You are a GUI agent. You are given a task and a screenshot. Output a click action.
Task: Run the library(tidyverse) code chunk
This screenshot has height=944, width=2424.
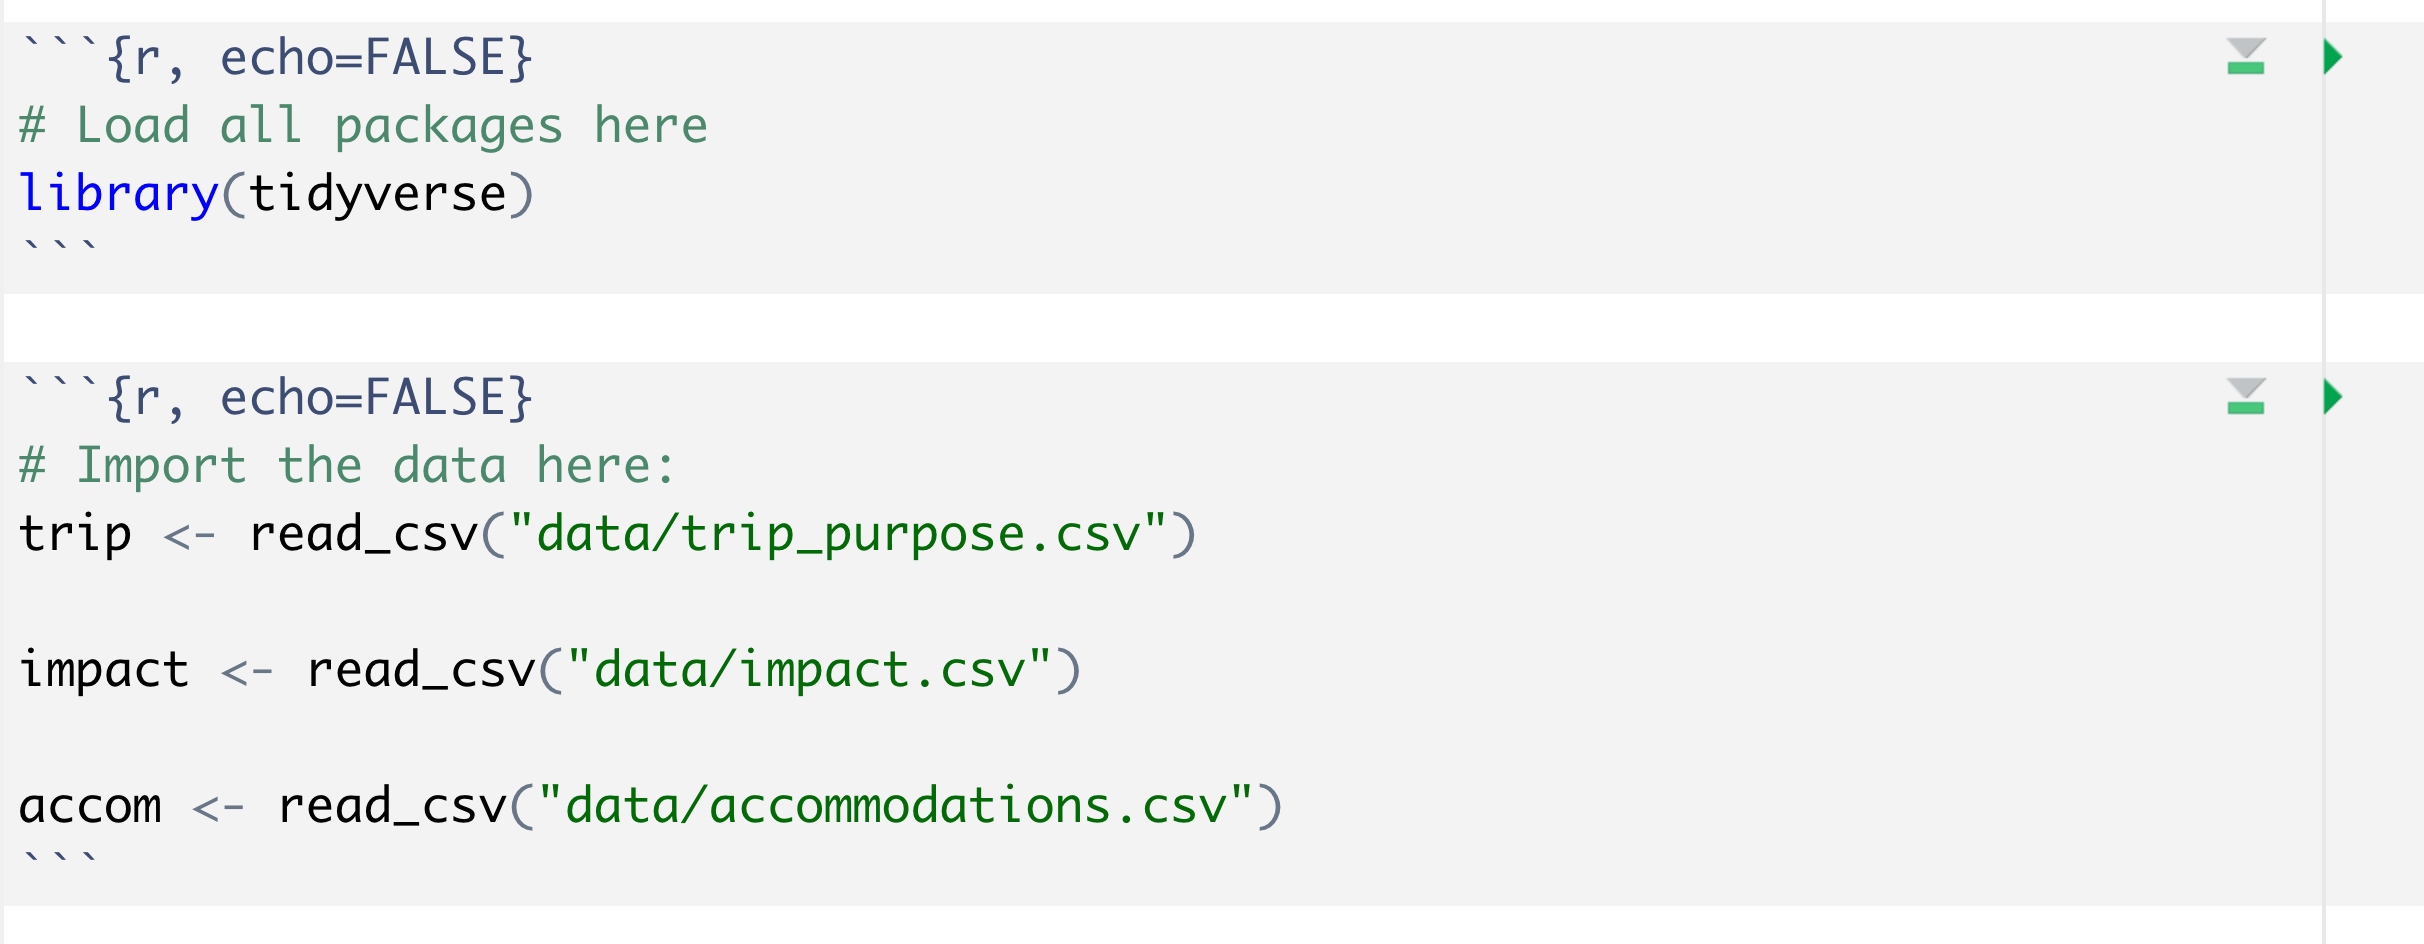[2333, 57]
